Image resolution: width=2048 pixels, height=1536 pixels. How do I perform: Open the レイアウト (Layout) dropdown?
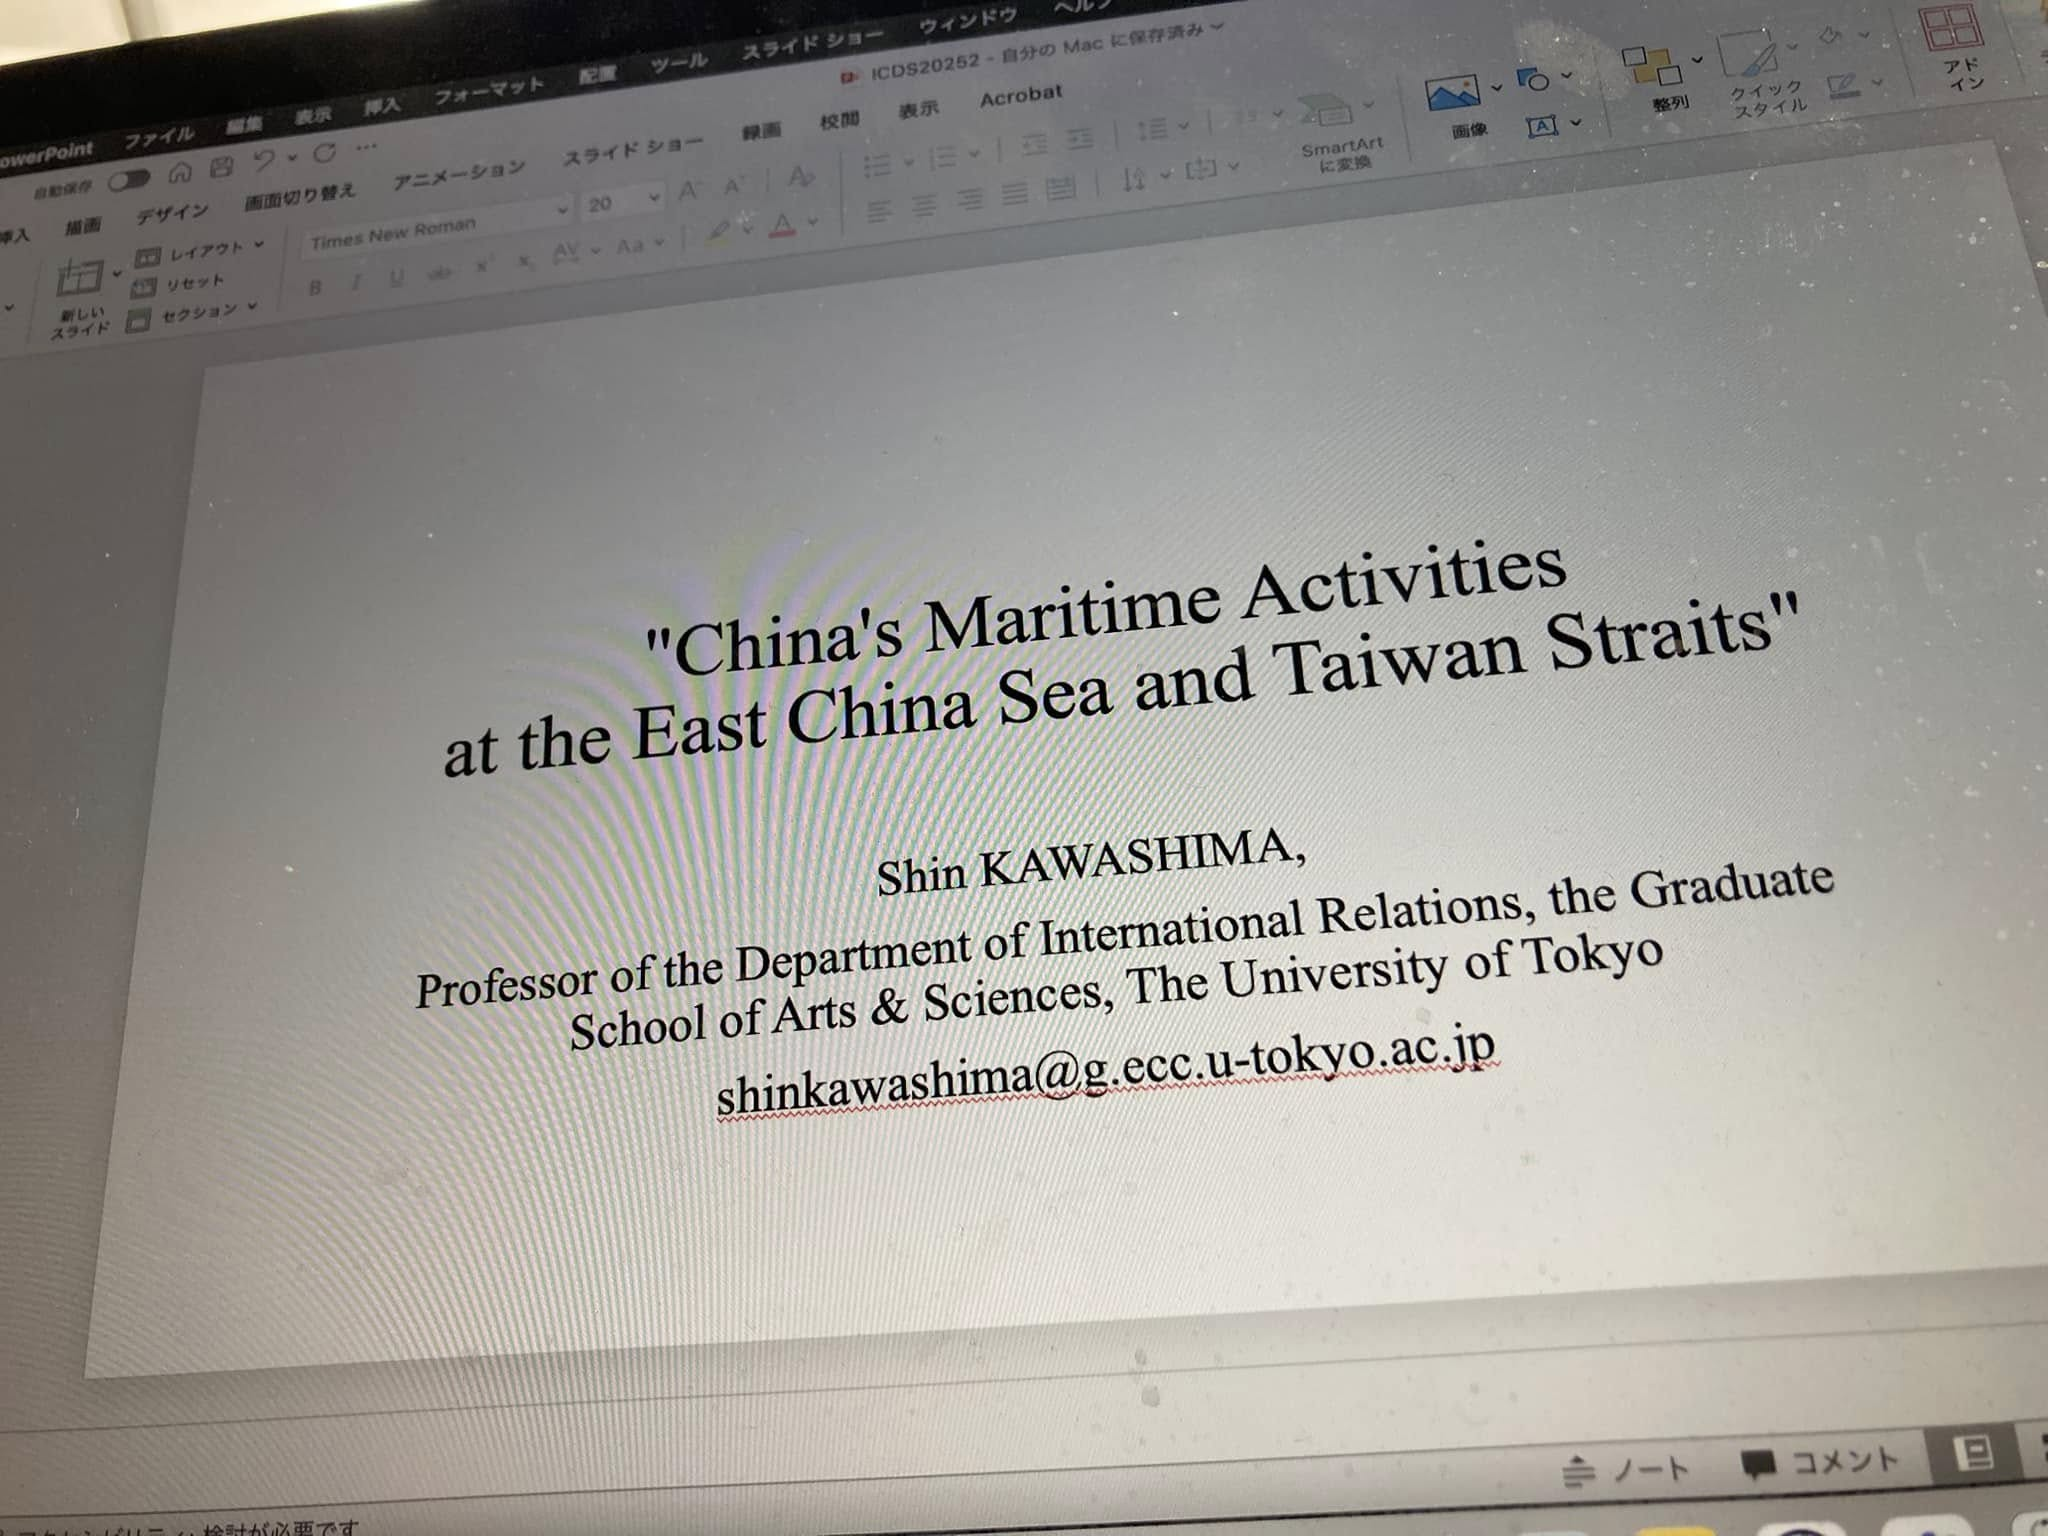(x=199, y=251)
